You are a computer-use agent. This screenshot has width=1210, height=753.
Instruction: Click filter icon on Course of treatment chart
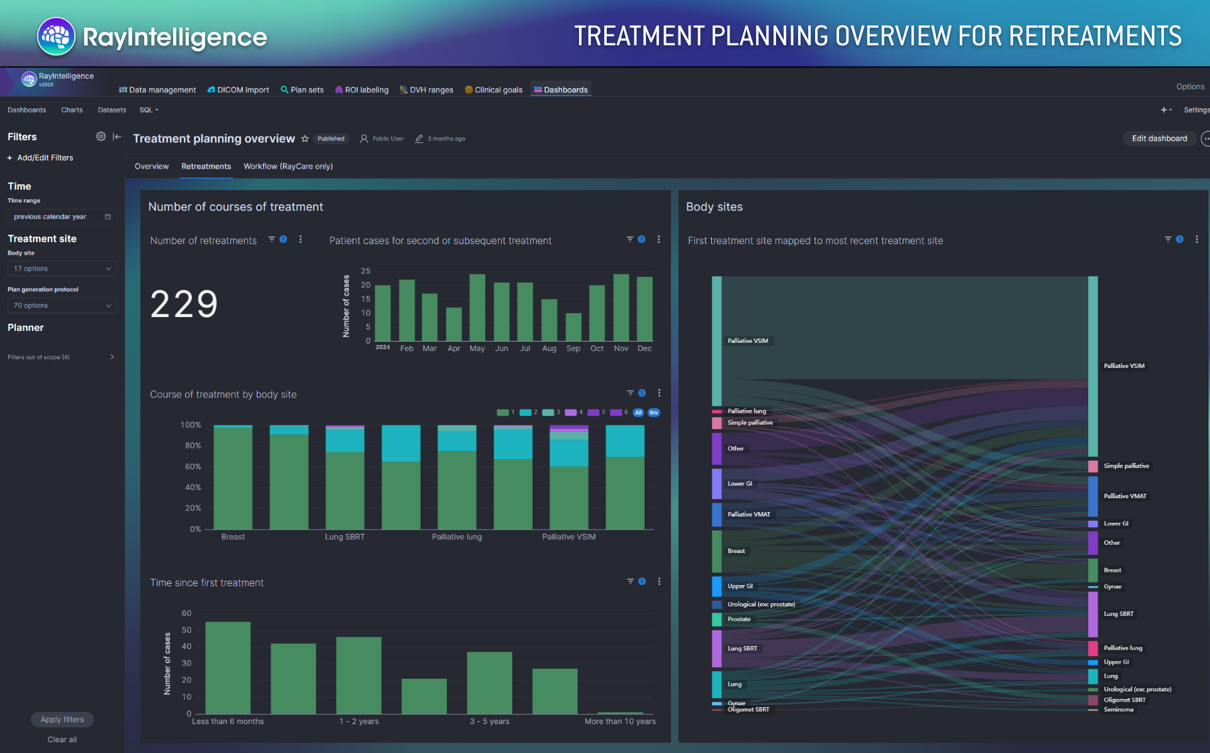click(630, 394)
